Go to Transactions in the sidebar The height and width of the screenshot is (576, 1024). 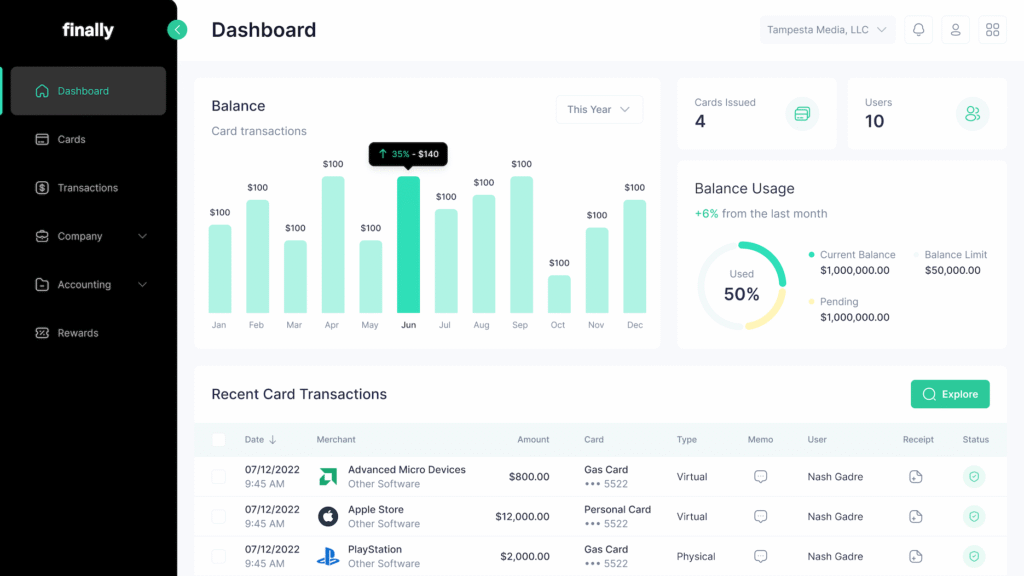(x=87, y=188)
